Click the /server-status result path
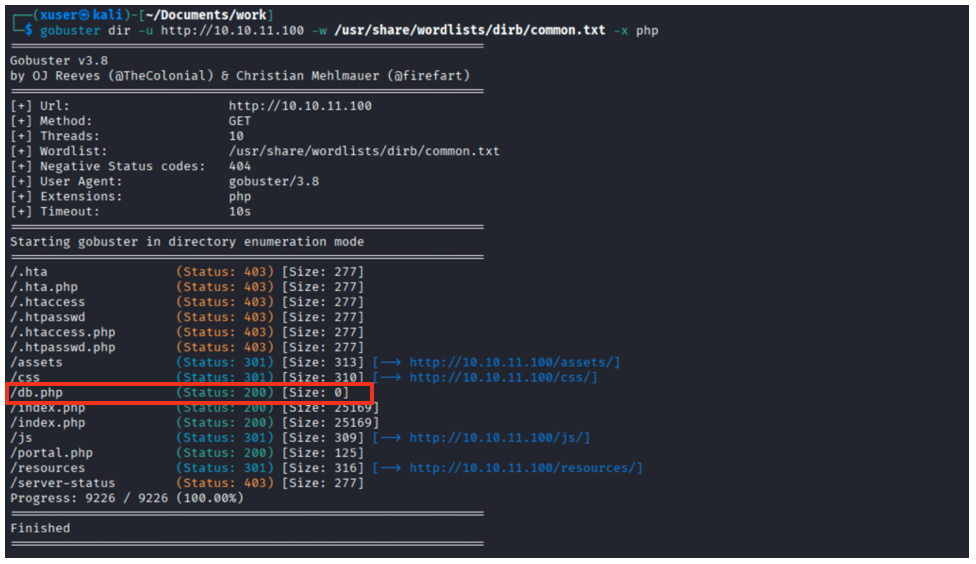The width and height of the screenshot is (976, 564). [62, 483]
